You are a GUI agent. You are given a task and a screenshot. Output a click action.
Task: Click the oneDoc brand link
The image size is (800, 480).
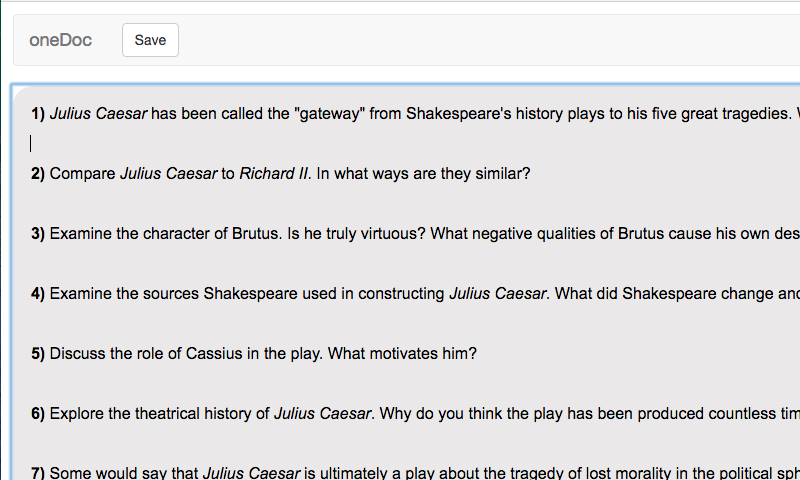pos(61,40)
